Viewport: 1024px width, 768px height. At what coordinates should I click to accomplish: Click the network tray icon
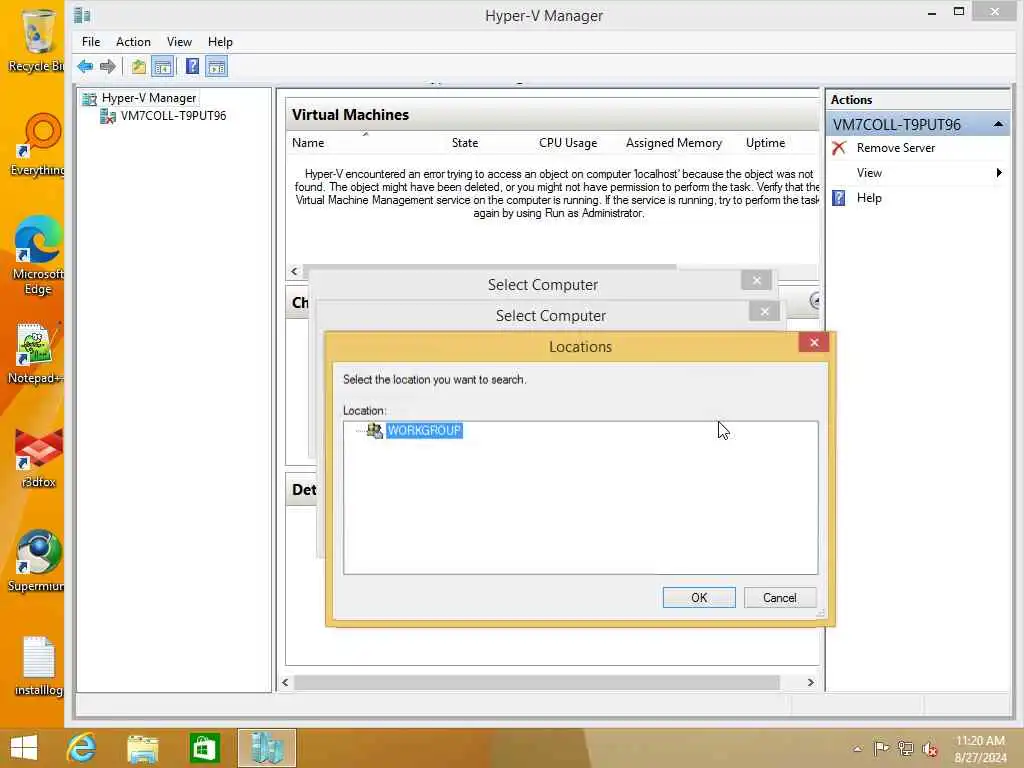[x=905, y=748]
